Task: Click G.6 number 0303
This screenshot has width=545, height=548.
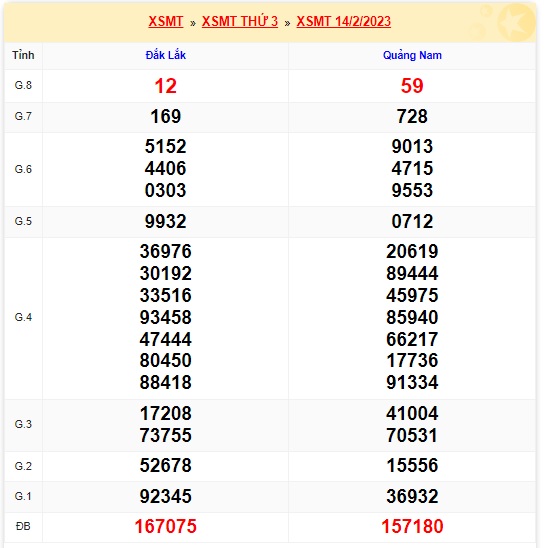Action: coord(166,190)
